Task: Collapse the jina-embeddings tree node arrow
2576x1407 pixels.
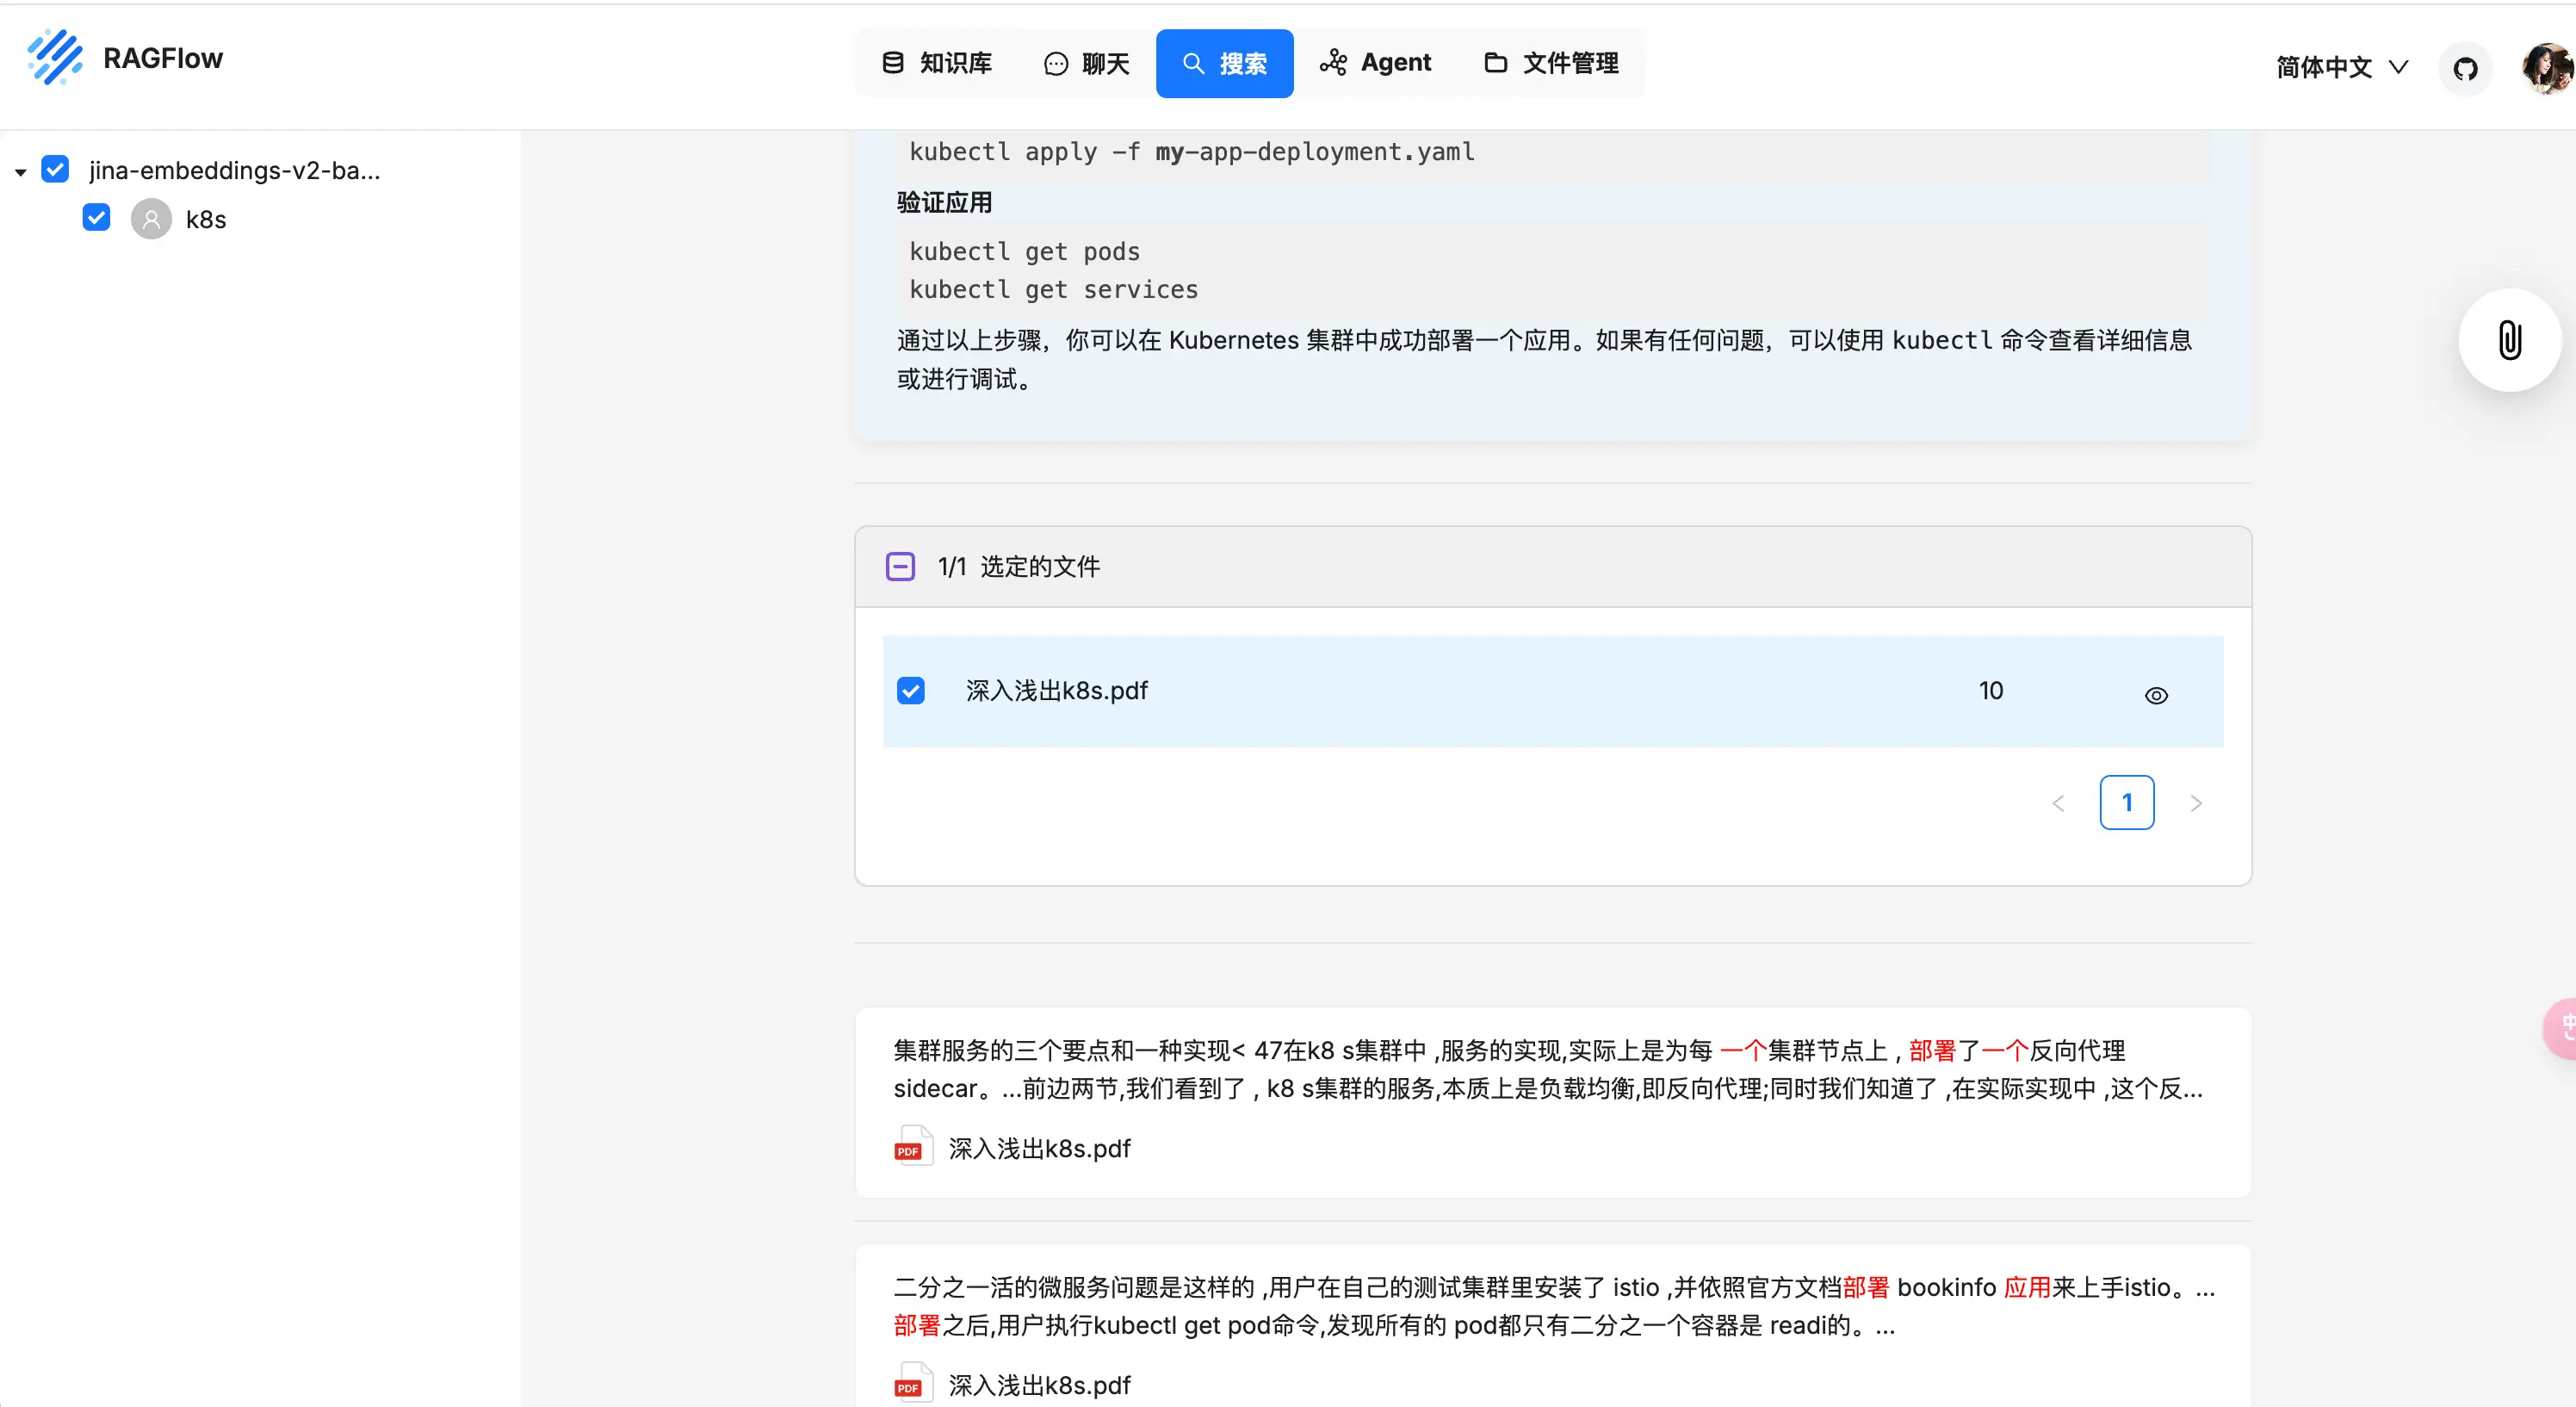Action: click(20, 172)
